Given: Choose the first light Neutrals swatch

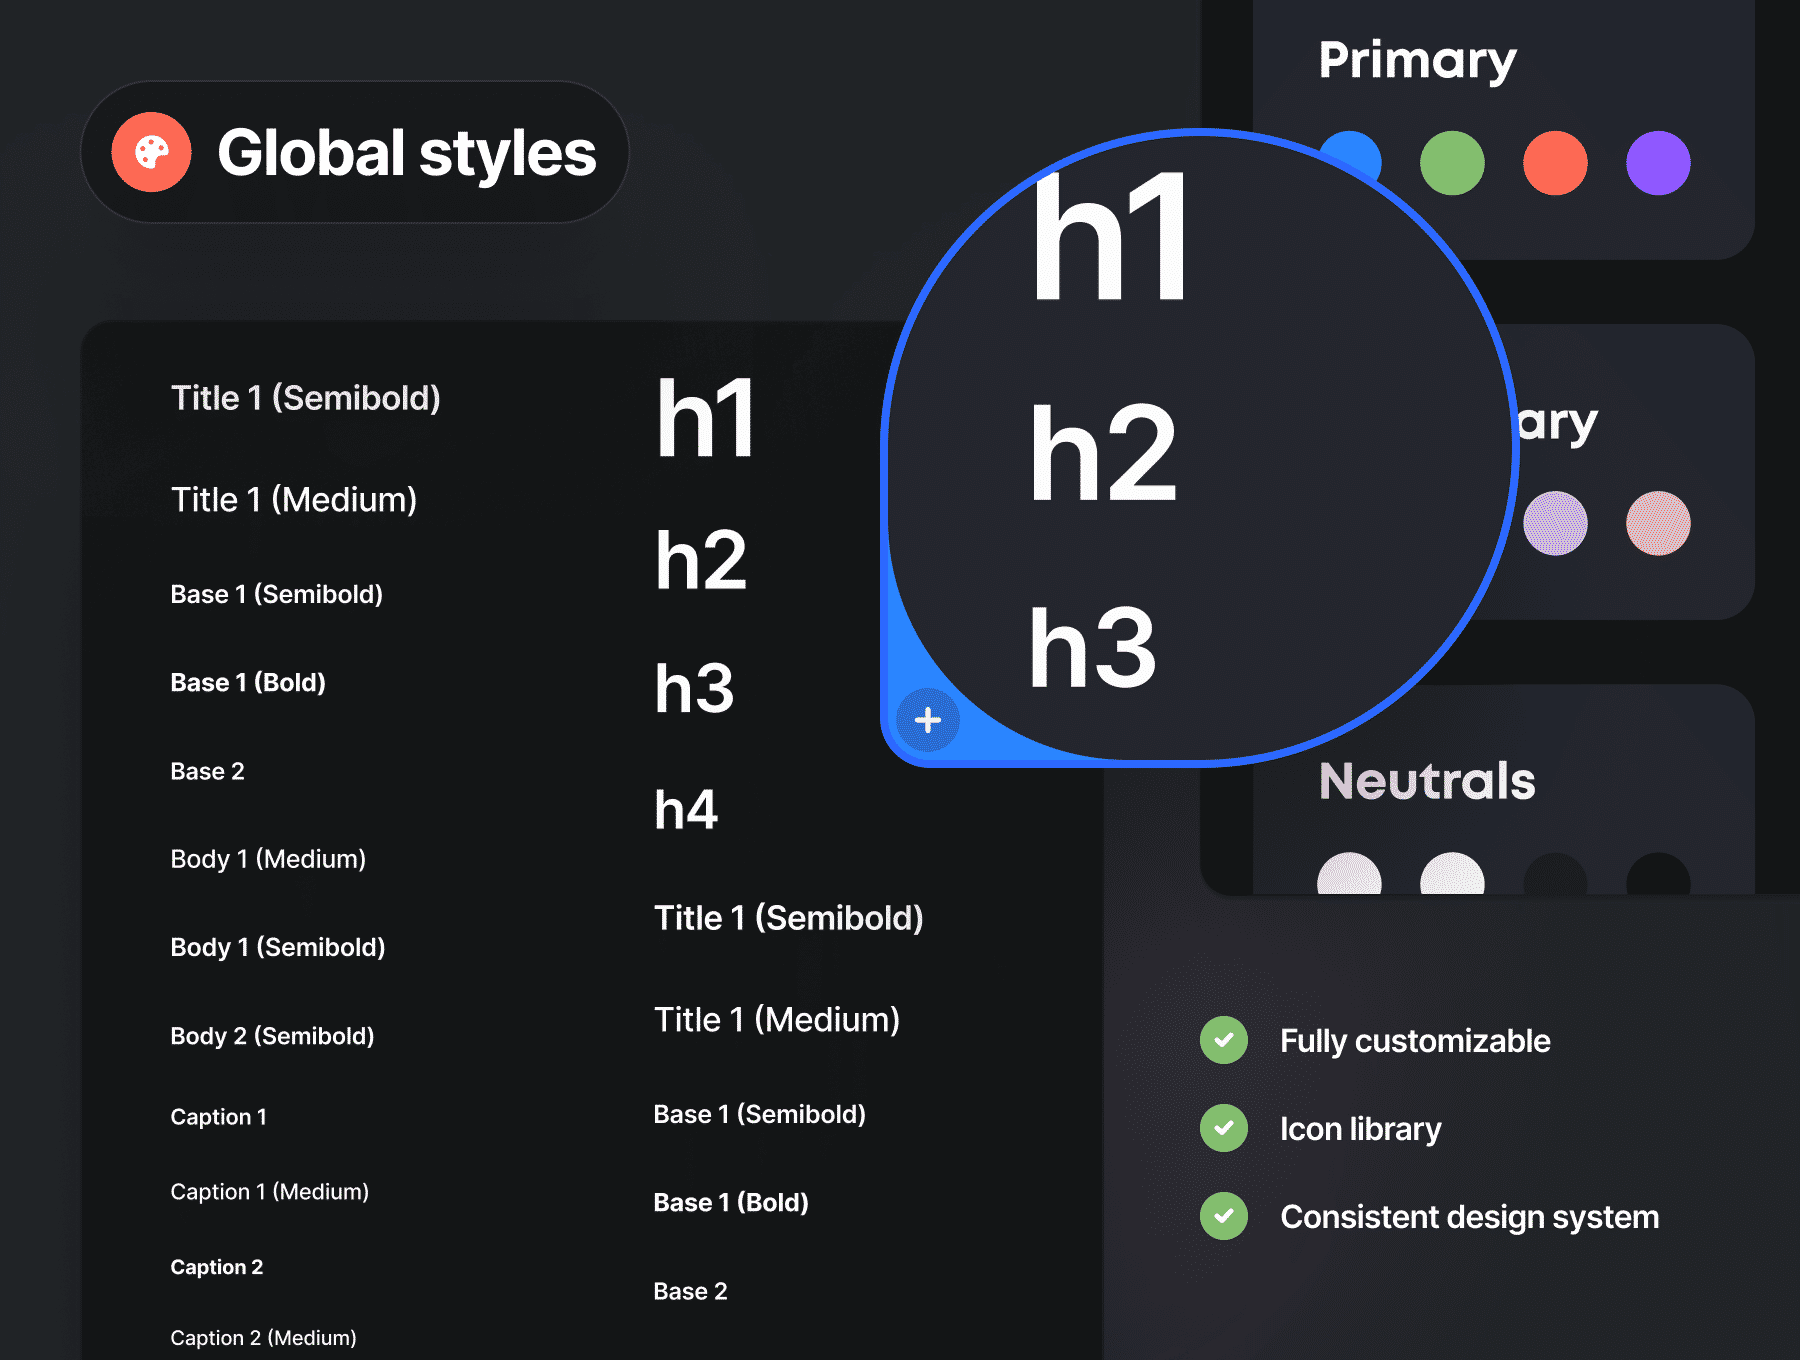Looking at the screenshot, I should click(x=1349, y=874).
